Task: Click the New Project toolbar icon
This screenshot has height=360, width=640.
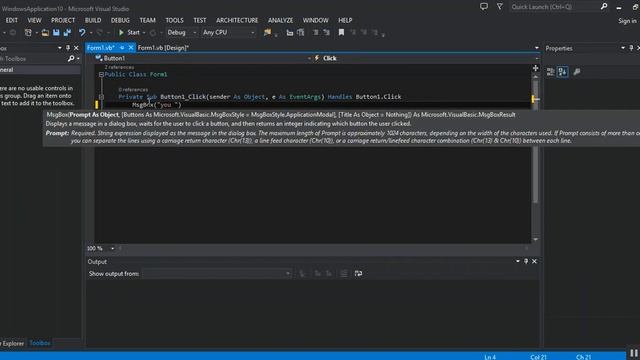Action: (x=28, y=32)
